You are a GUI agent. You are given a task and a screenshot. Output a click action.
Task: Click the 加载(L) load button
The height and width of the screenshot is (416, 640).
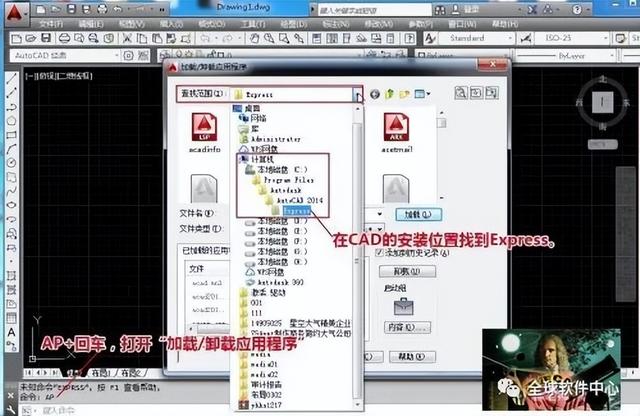(418, 214)
